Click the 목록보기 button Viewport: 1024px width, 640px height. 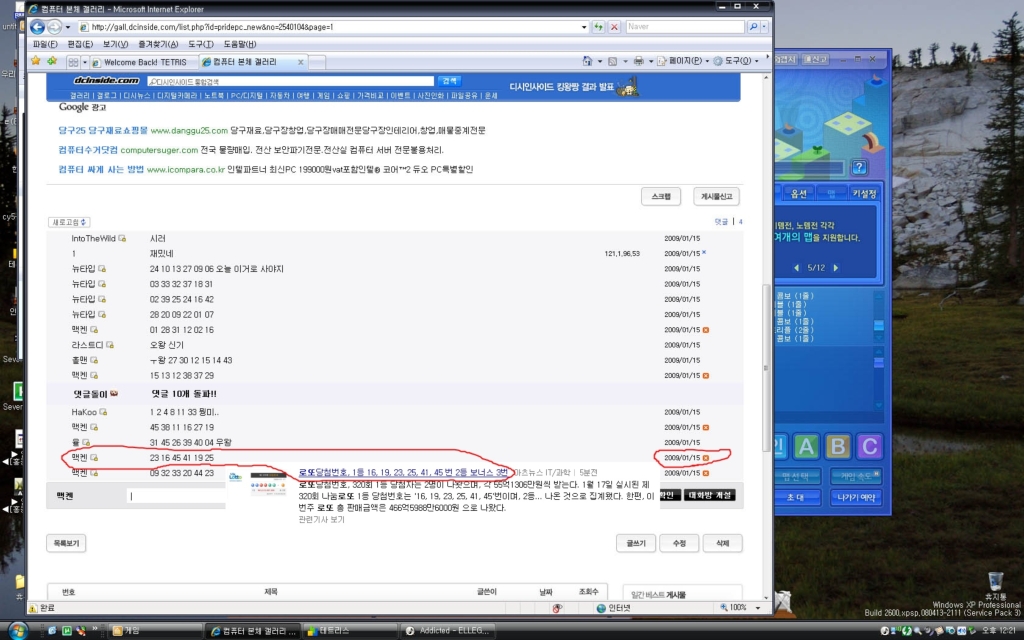pyautogui.click(x=66, y=543)
